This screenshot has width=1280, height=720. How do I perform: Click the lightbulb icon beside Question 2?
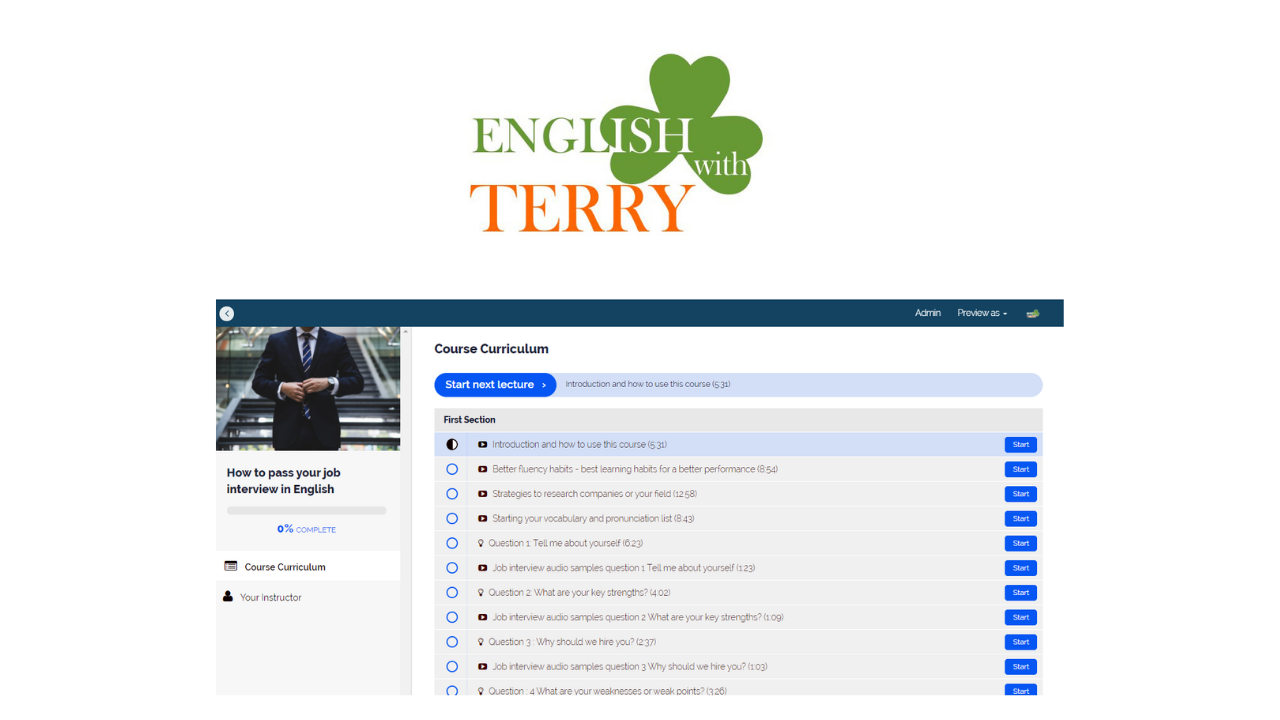pyautogui.click(x=481, y=592)
